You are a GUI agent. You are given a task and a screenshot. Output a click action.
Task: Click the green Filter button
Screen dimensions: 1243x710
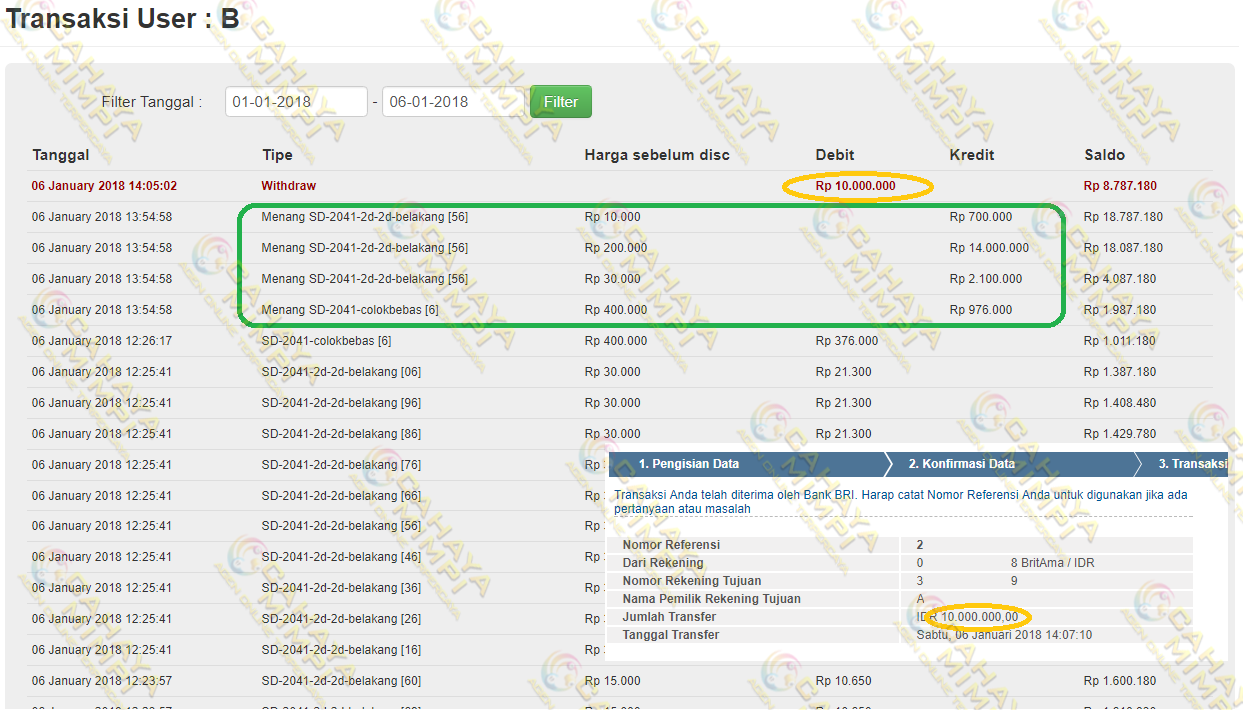tap(560, 102)
